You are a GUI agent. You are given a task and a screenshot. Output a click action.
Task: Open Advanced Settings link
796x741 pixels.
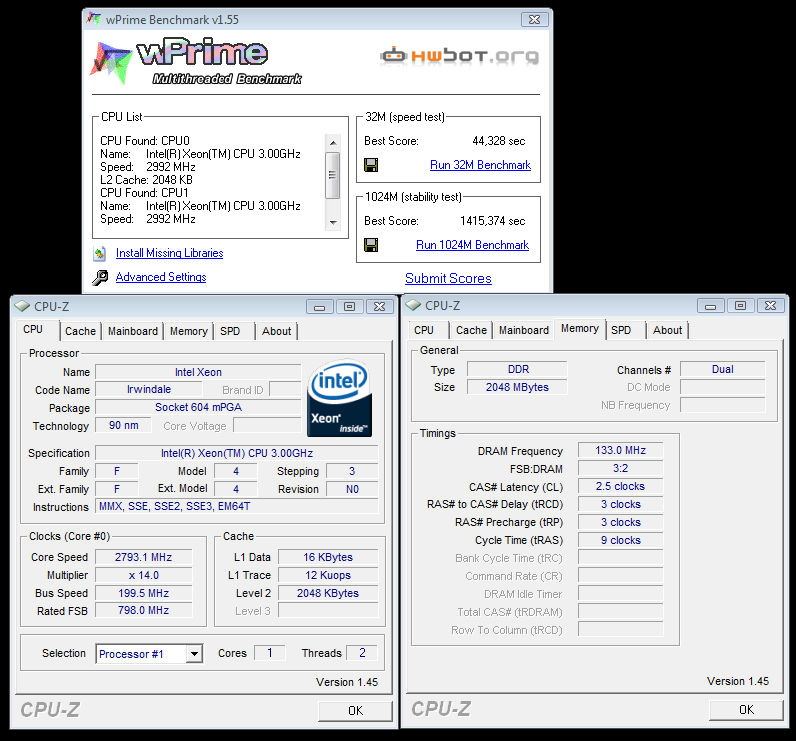[161, 277]
